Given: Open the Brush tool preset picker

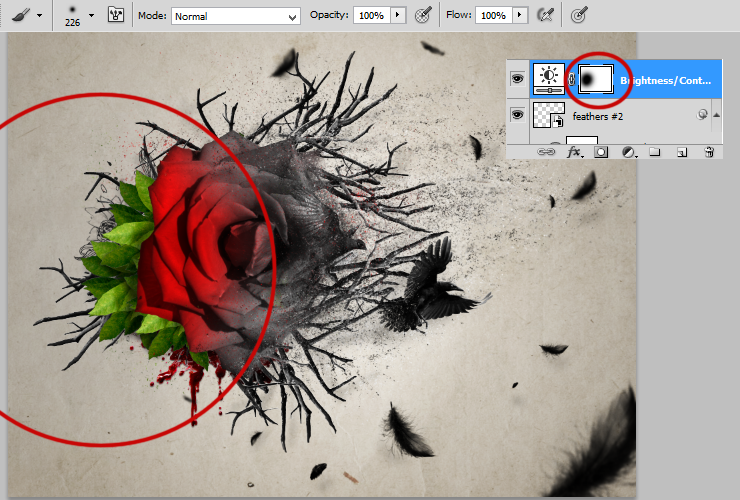Looking at the screenshot, I should [x=26, y=16].
